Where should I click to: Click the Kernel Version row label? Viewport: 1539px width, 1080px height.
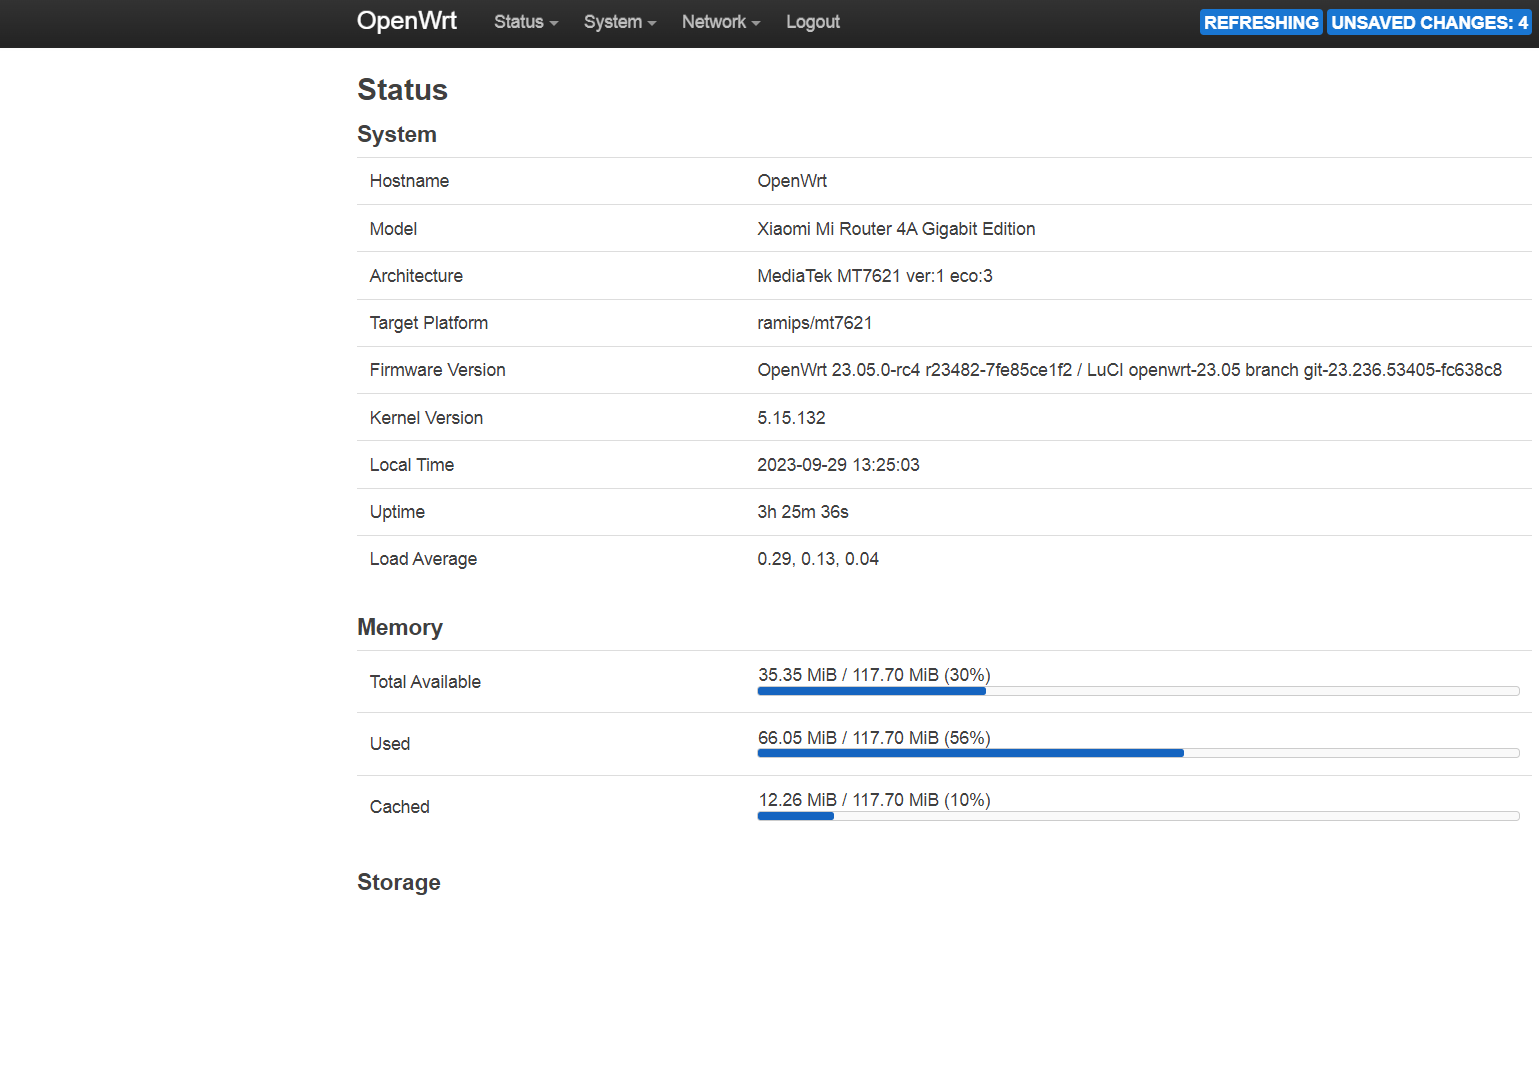426,418
